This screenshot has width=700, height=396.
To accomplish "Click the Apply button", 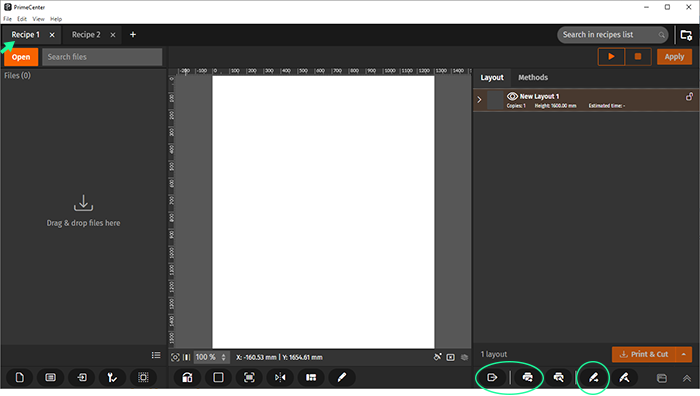I will click(674, 57).
